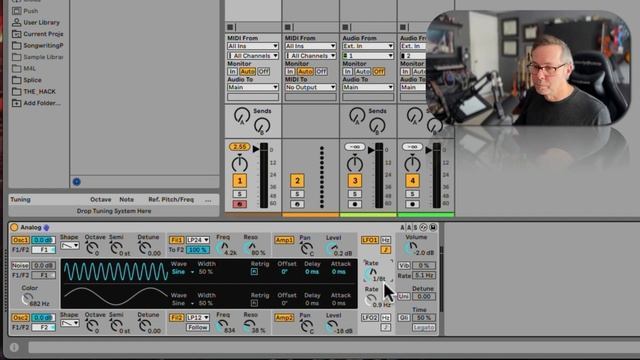Adjust Fil1 Reso knob
This screenshot has width=640, height=360.
[x=249, y=248]
